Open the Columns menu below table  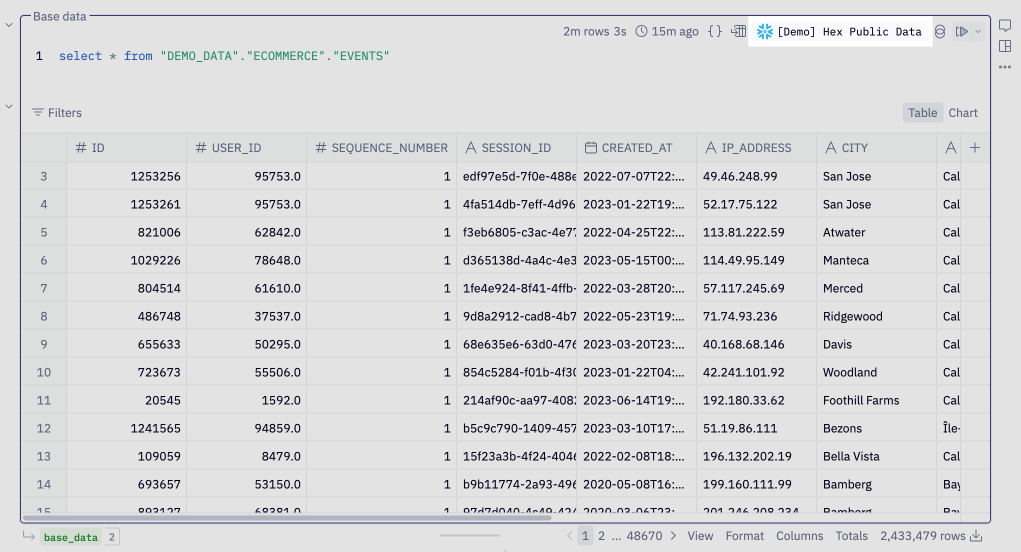(799, 536)
